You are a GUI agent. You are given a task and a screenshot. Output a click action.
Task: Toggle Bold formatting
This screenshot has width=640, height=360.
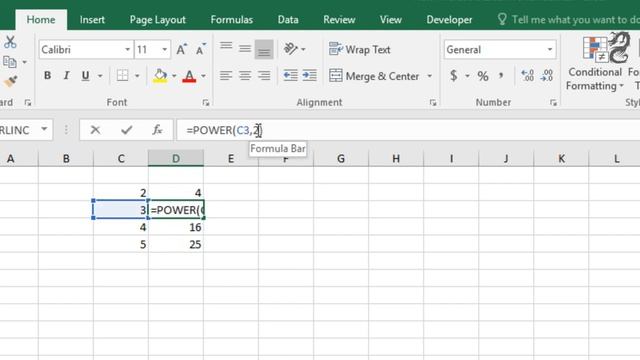click(x=47, y=76)
